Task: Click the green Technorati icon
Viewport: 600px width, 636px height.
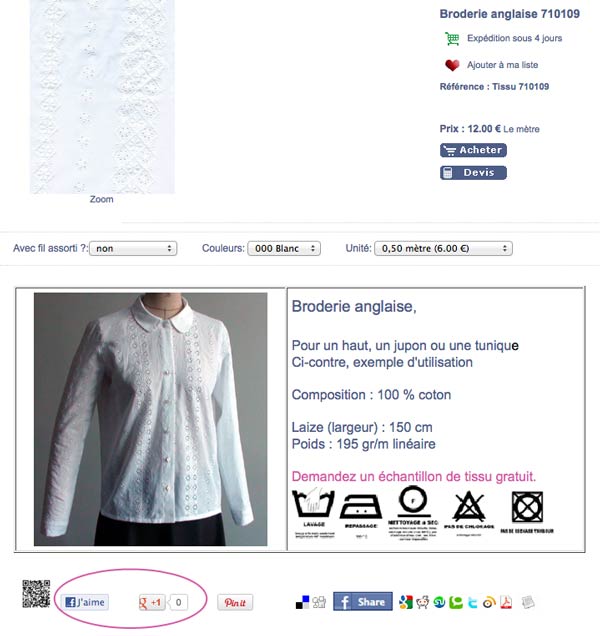Action: coord(456,602)
